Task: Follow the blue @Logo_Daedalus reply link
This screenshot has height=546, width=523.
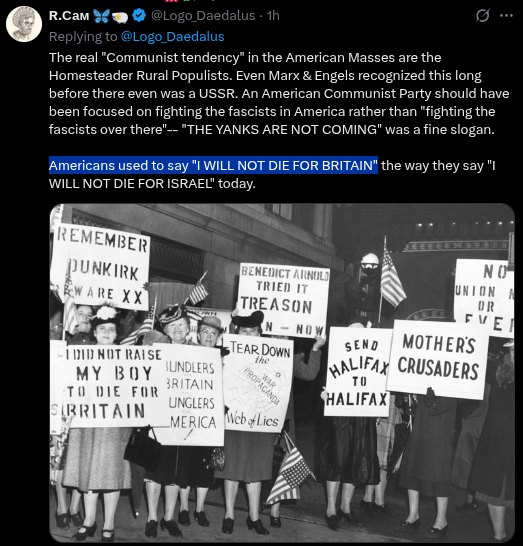Action: pyautogui.click(x=172, y=37)
